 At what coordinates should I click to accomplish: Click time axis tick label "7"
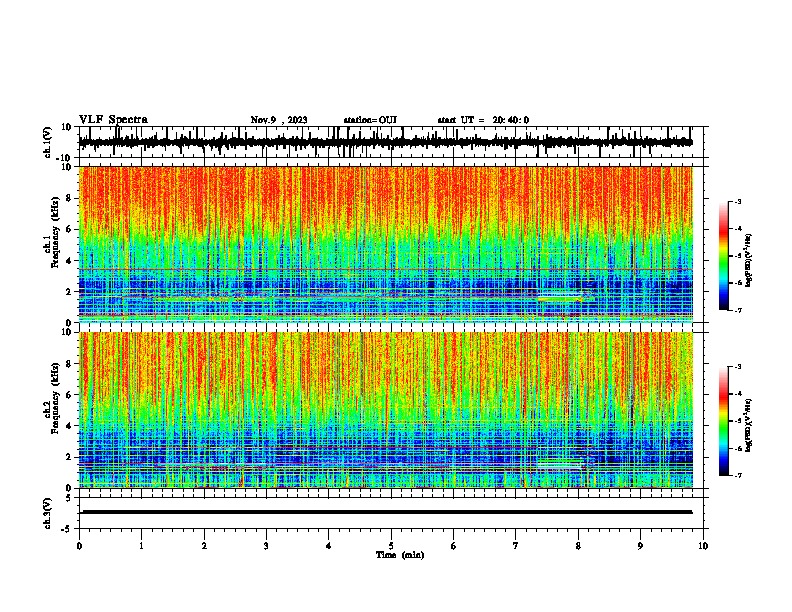click(x=516, y=546)
